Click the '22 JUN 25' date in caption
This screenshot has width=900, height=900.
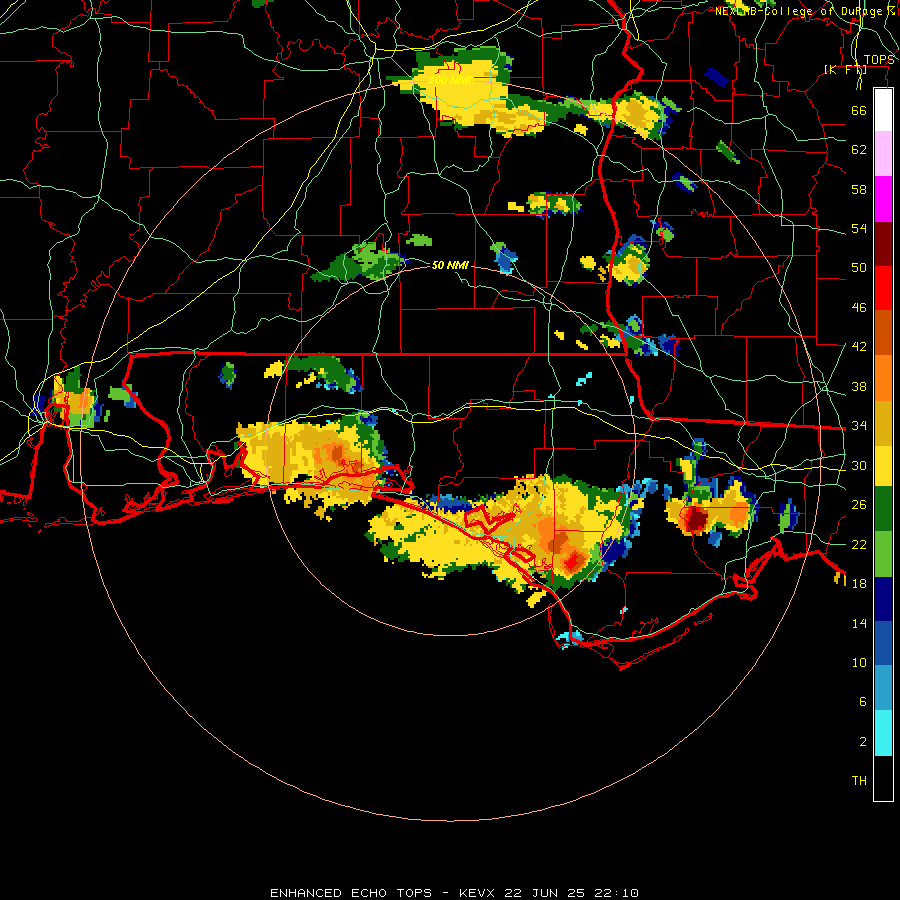[x=545, y=893]
